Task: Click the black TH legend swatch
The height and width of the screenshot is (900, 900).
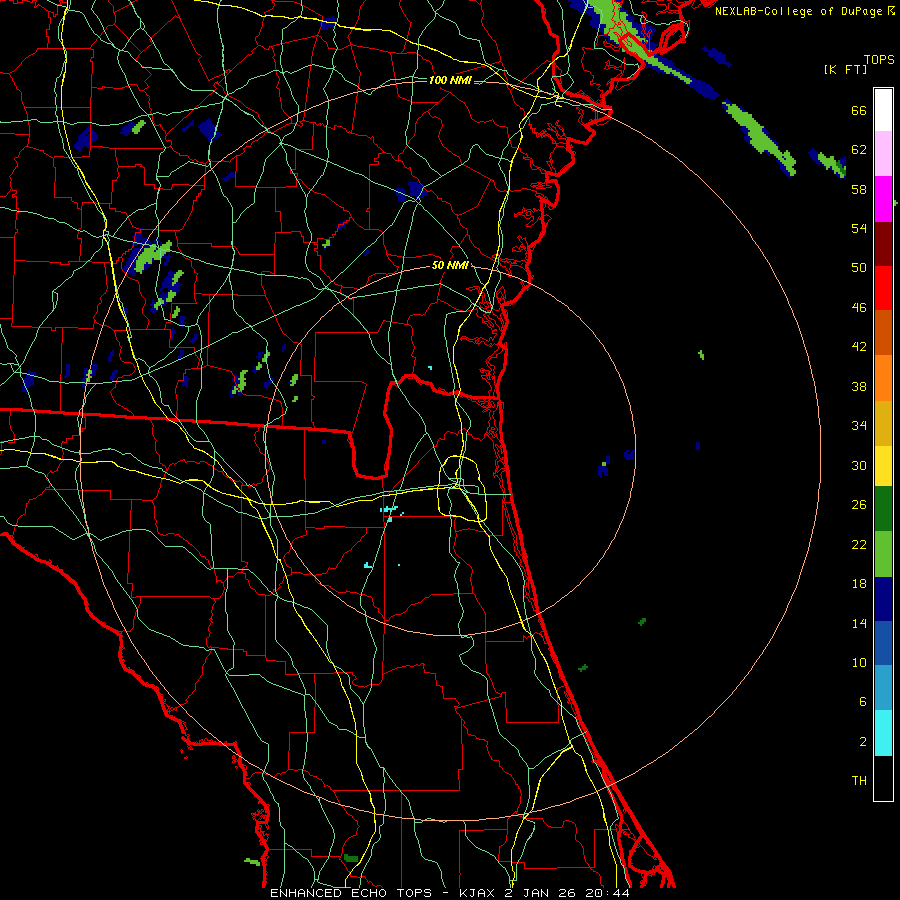Action: (883, 778)
